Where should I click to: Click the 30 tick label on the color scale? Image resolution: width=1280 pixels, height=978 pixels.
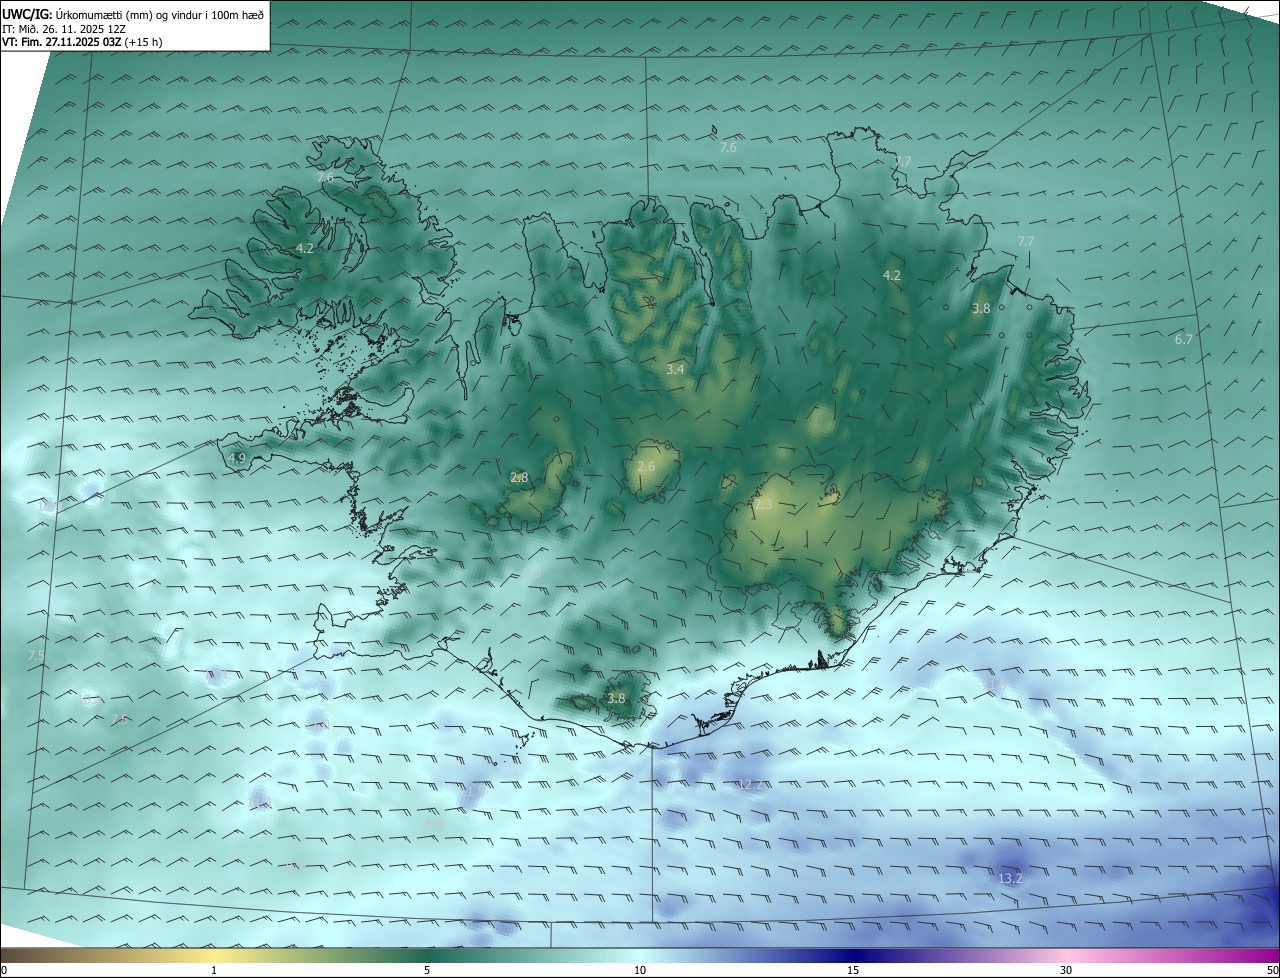[1066, 970]
